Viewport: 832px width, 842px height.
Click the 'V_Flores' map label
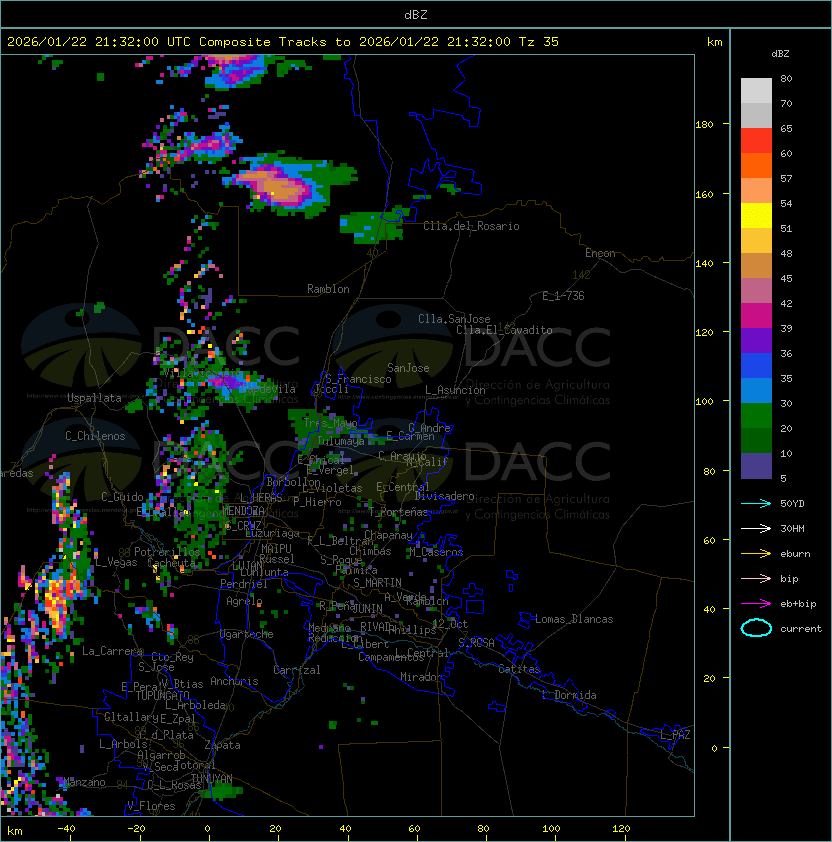[x=151, y=806]
